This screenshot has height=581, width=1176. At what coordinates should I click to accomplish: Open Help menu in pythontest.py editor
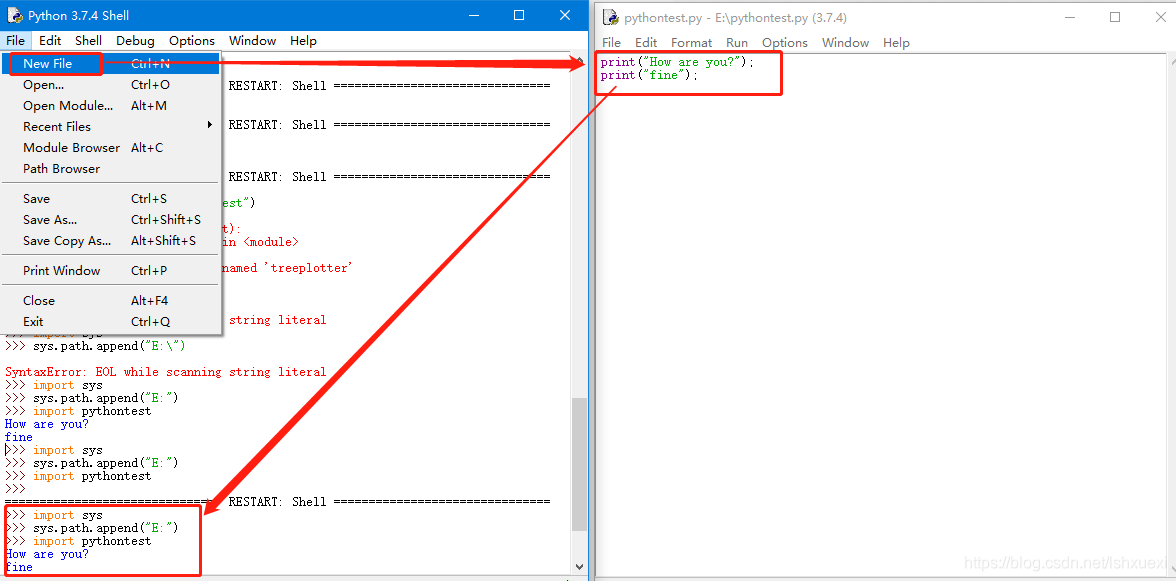click(896, 43)
